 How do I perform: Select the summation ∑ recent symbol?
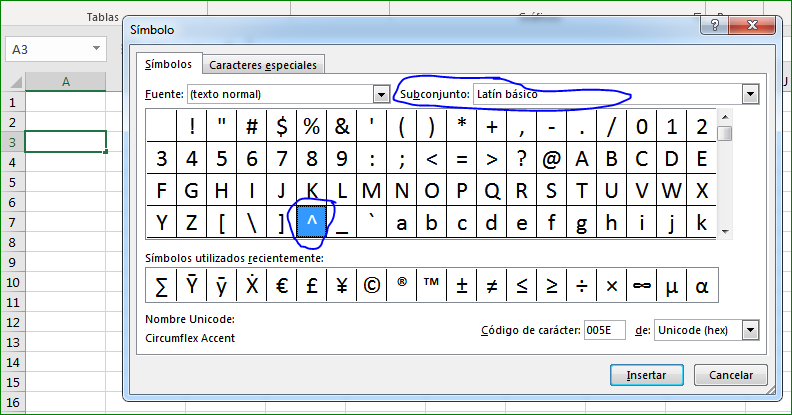[x=161, y=285]
